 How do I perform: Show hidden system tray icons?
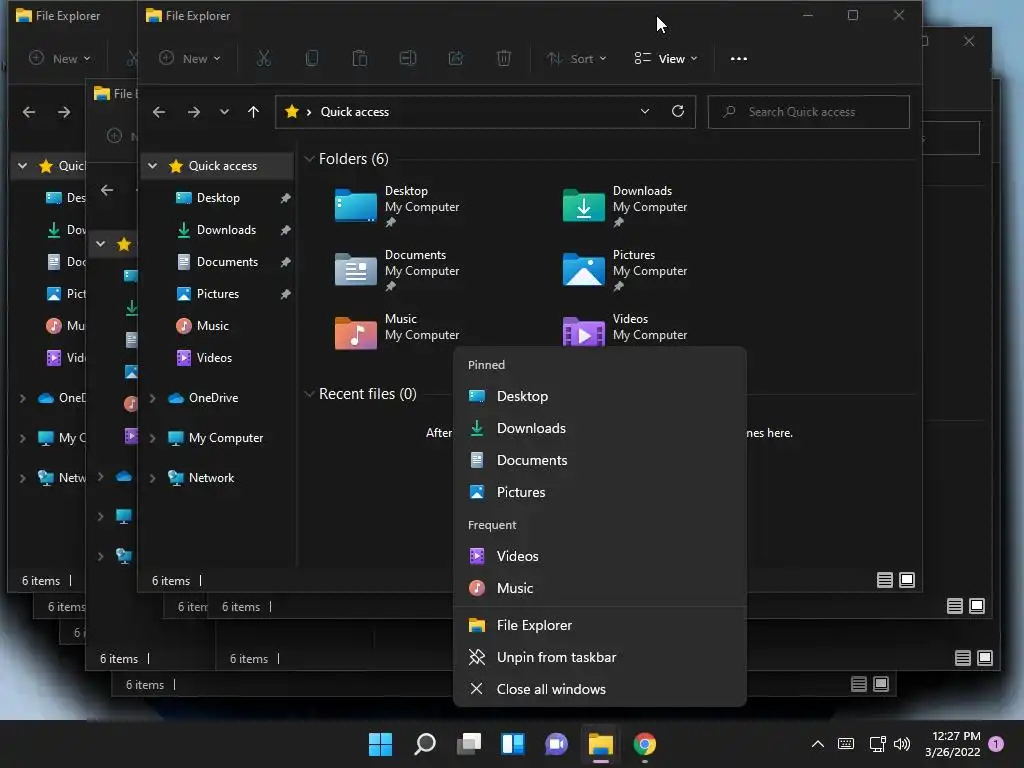pos(818,744)
